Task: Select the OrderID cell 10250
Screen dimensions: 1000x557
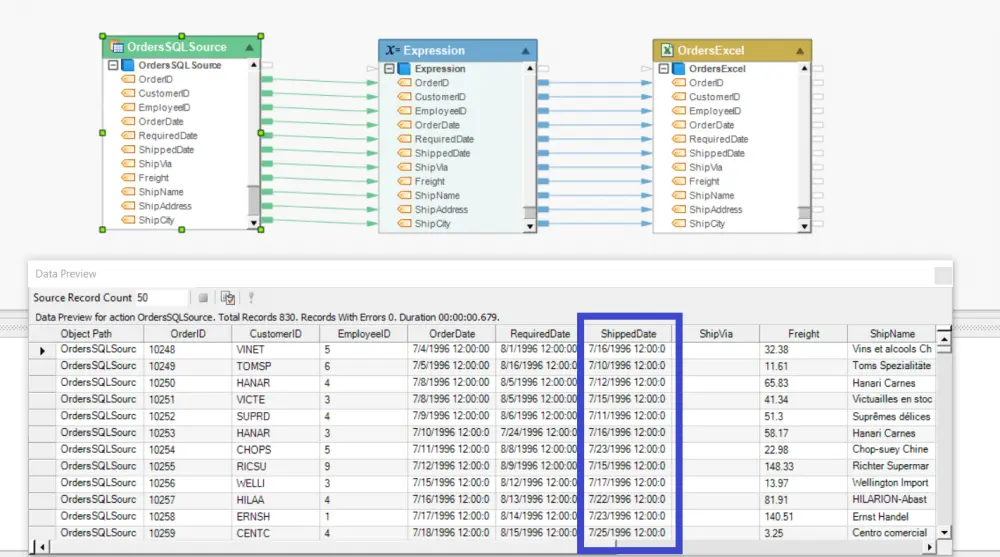Action: pyautogui.click(x=188, y=383)
